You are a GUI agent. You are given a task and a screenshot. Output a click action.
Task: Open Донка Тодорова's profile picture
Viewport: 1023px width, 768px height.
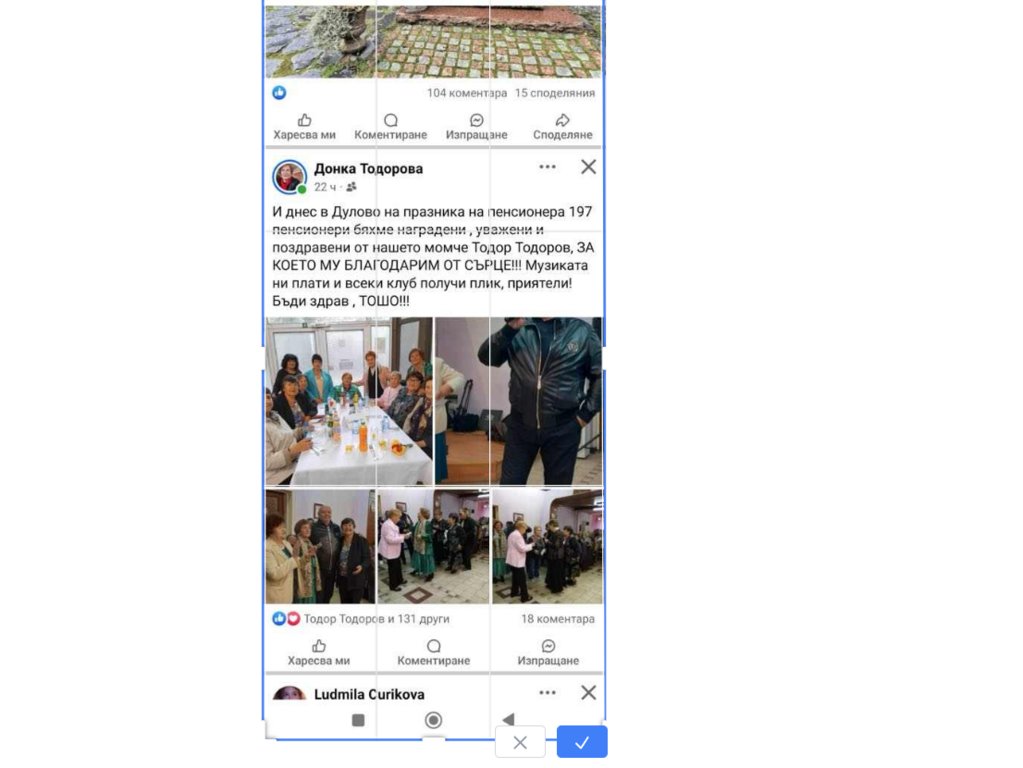pos(290,177)
